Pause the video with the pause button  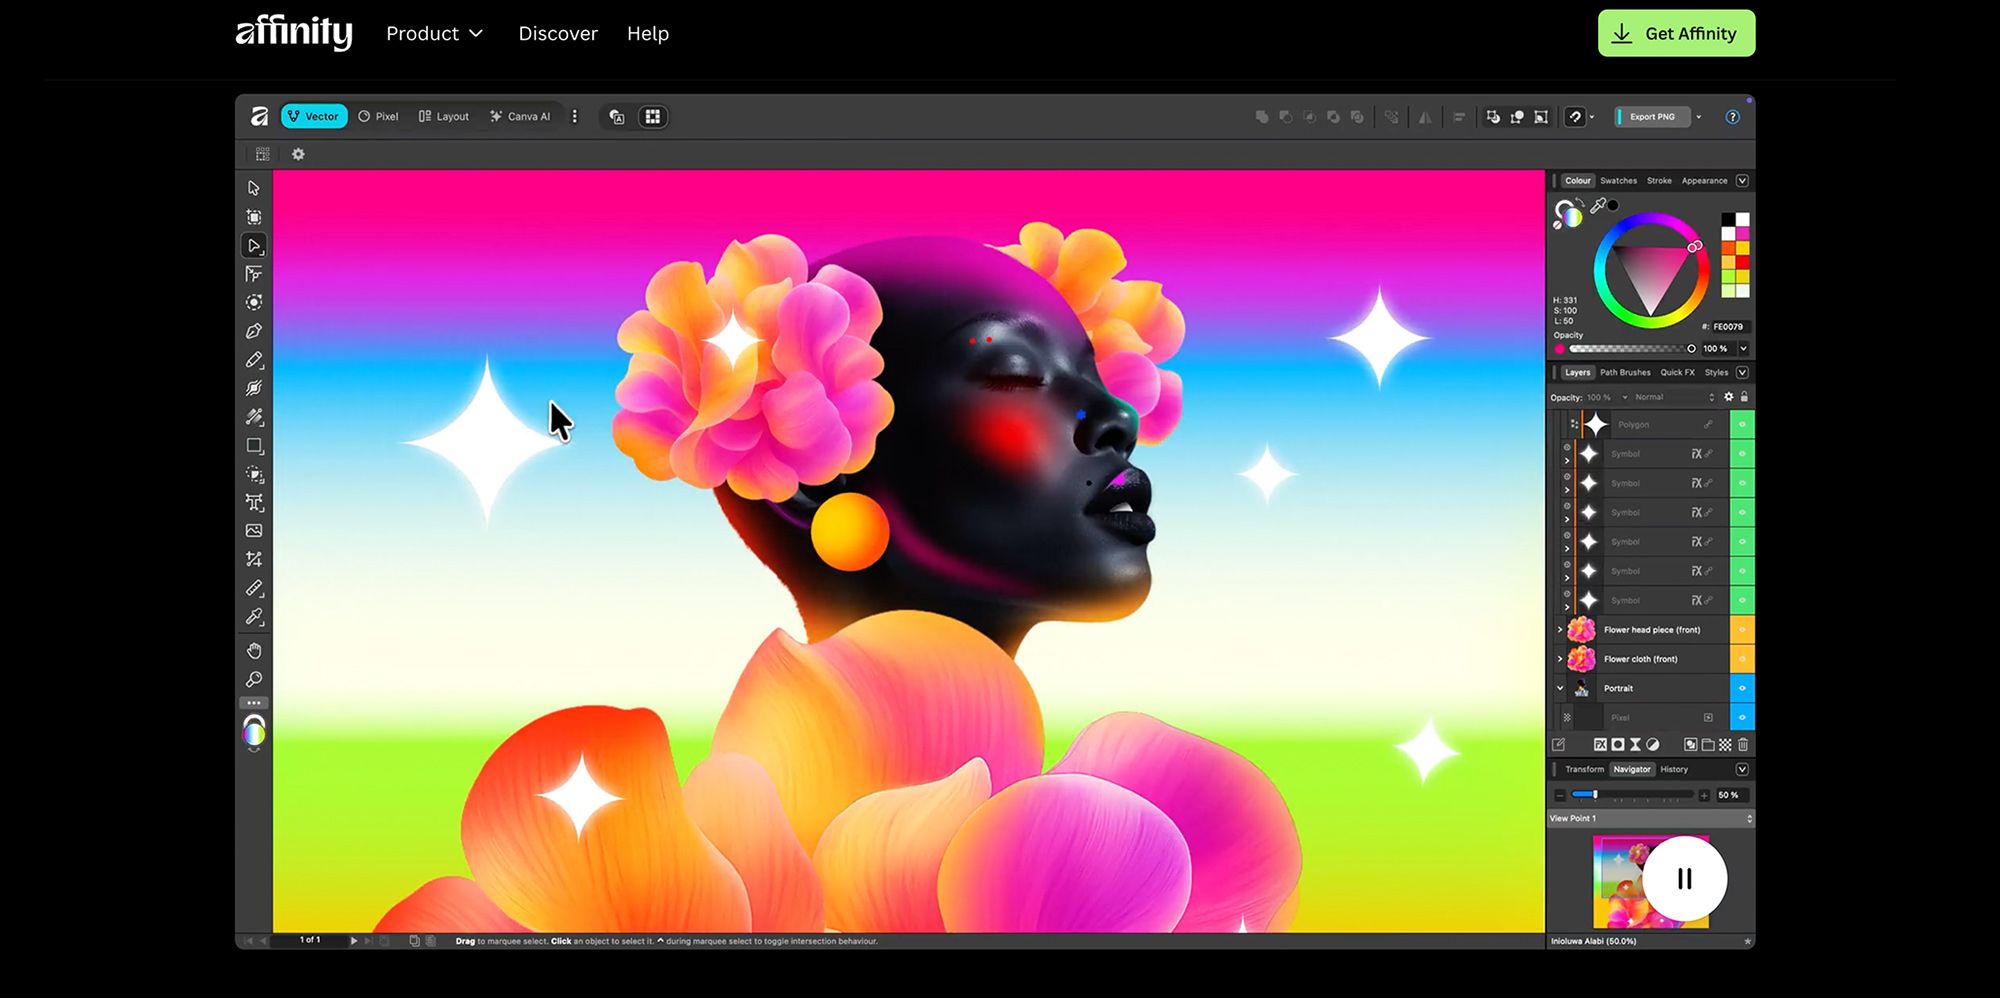click(x=1684, y=879)
